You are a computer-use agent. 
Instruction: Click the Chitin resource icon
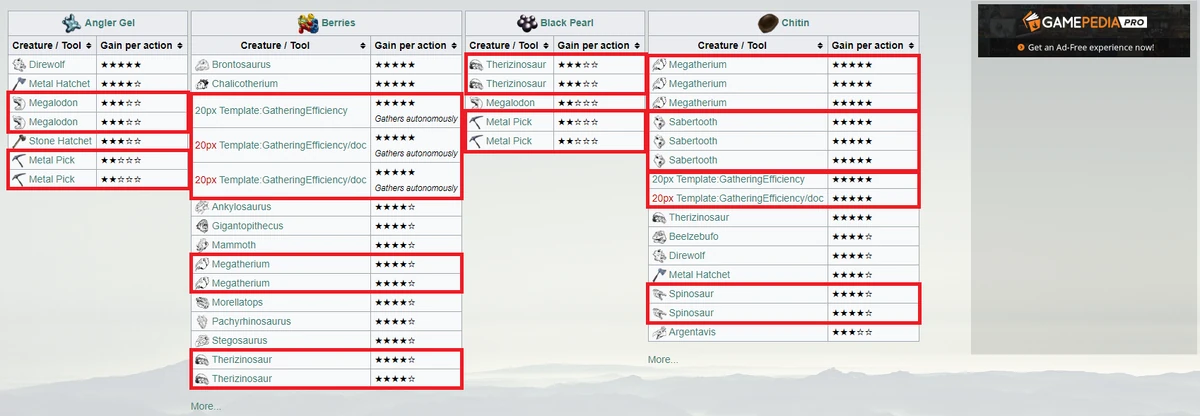coord(769,22)
